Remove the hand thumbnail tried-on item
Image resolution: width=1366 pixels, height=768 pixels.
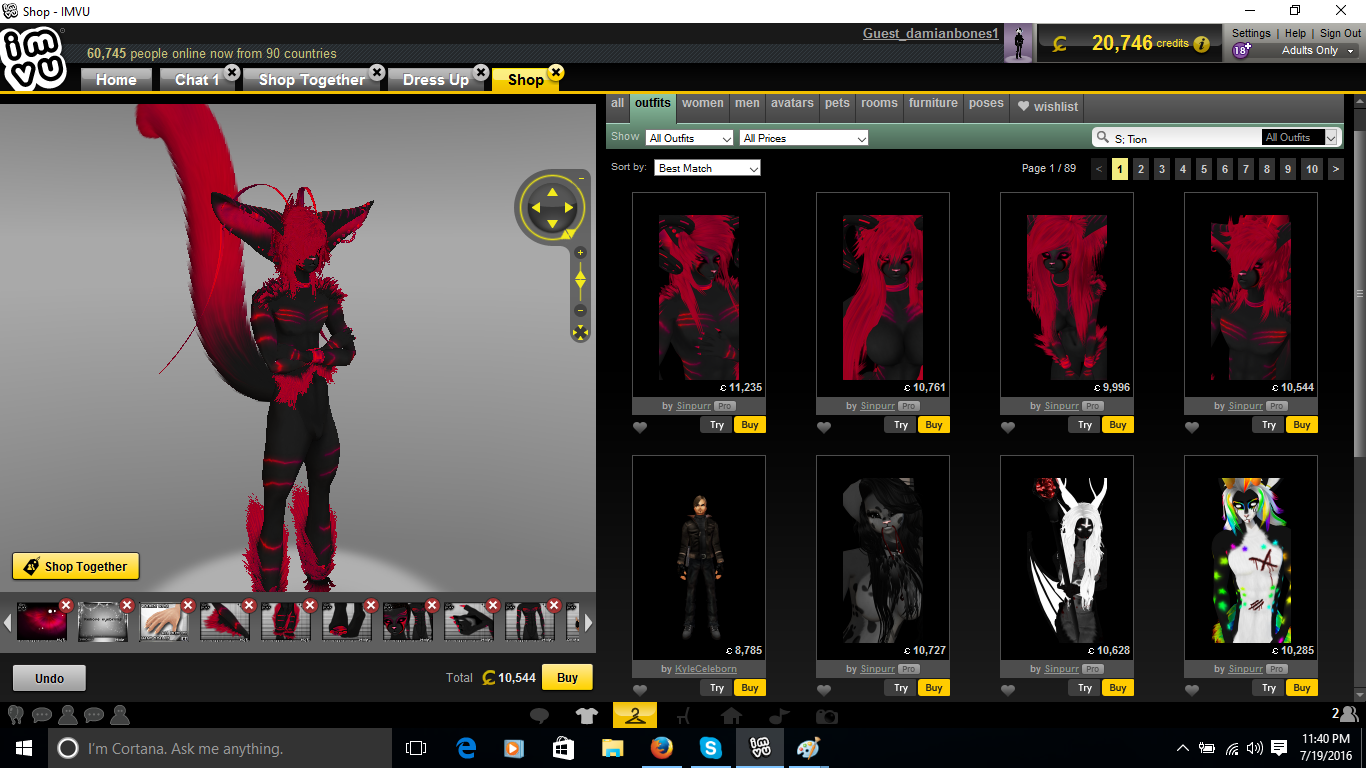point(188,605)
